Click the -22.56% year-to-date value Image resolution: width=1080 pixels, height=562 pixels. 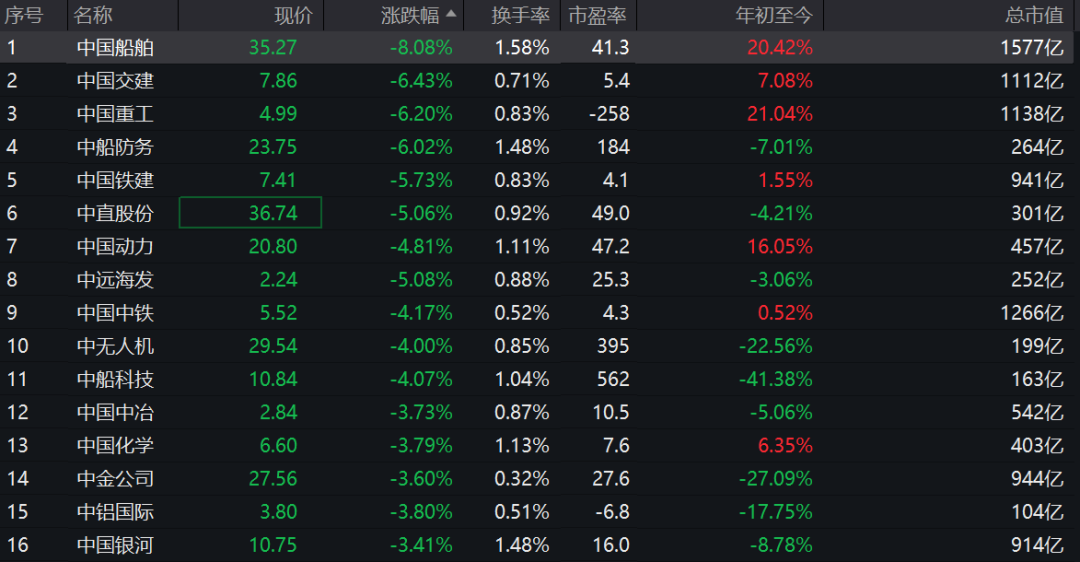tap(776, 346)
